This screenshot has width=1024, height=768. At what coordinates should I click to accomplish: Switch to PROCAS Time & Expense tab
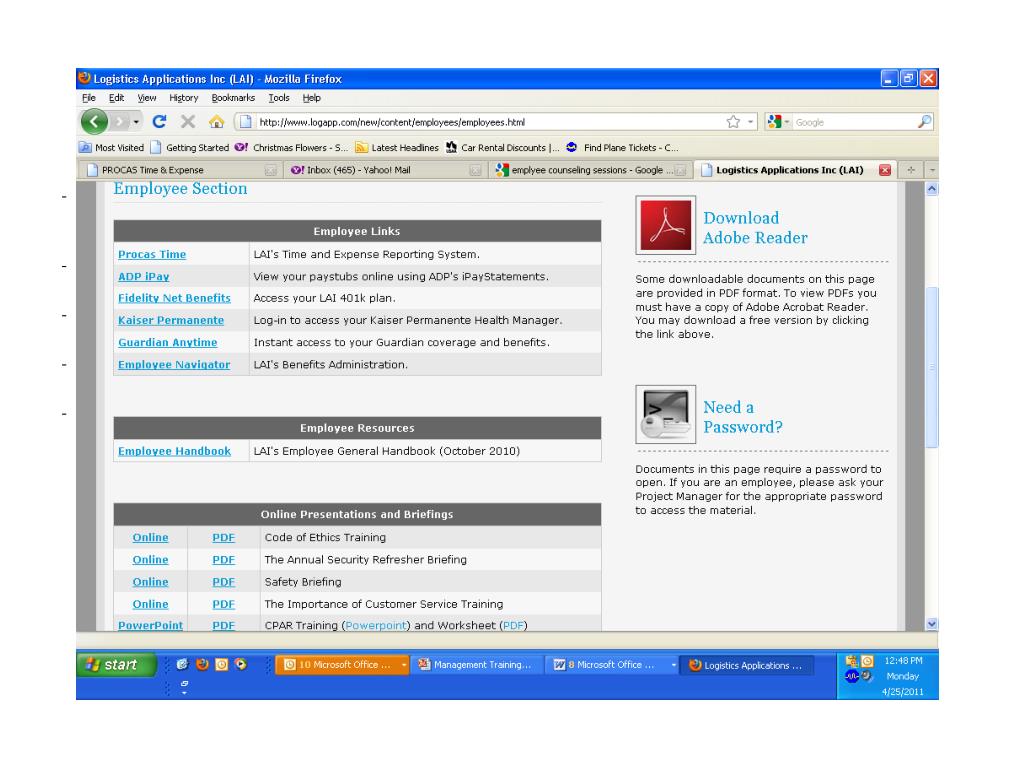coord(180,170)
